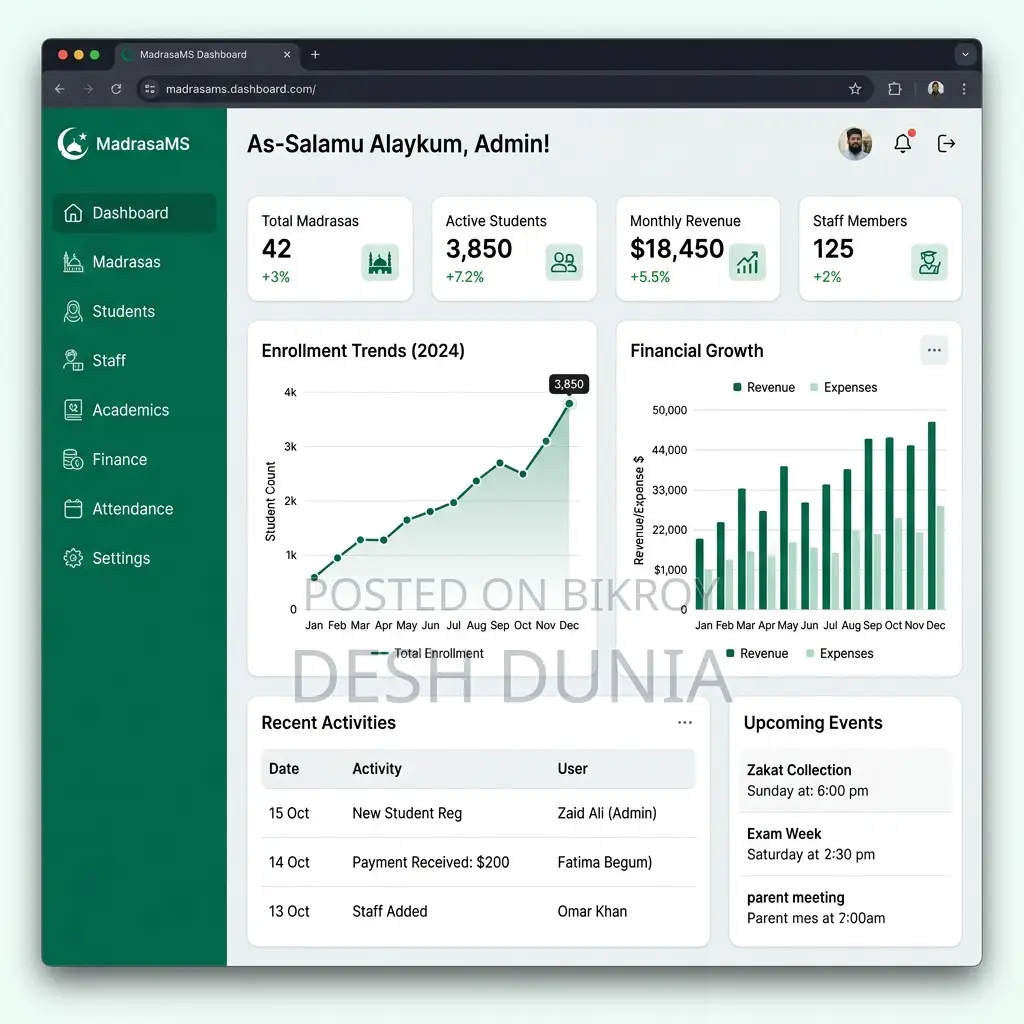Click the people icon on Active Students card

pos(564,263)
